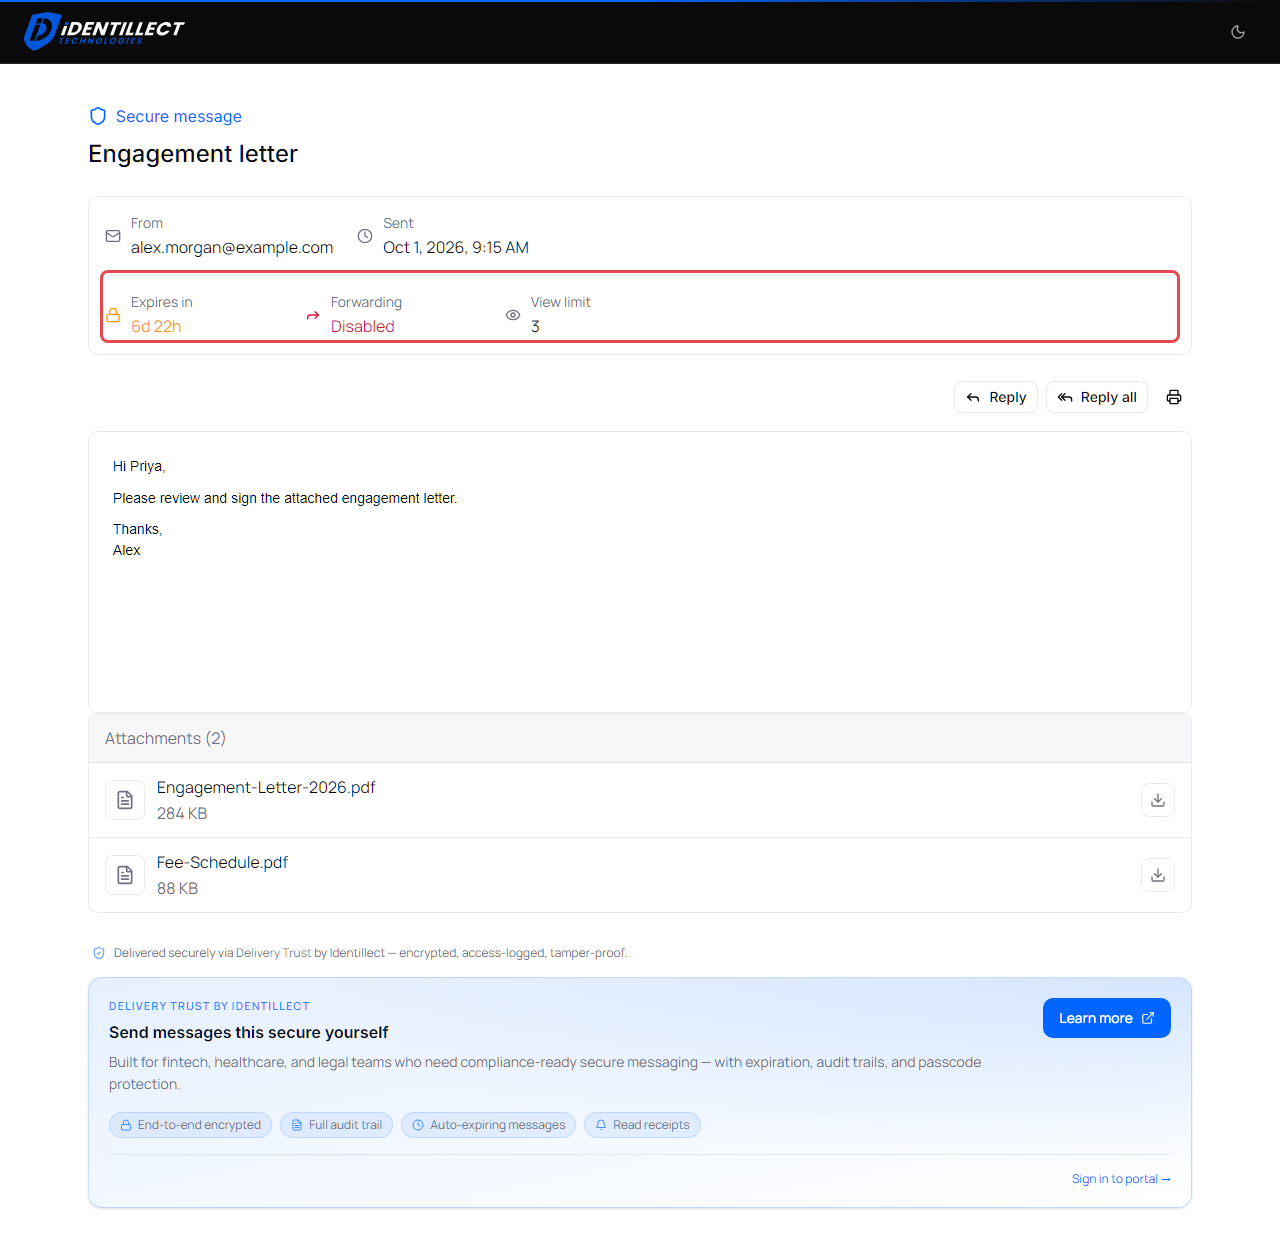The height and width of the screenshot is (1248, 1280).
Task: Click the sent date Oct 1, 2026, 9:15 AM
Action: click(456, 248)
